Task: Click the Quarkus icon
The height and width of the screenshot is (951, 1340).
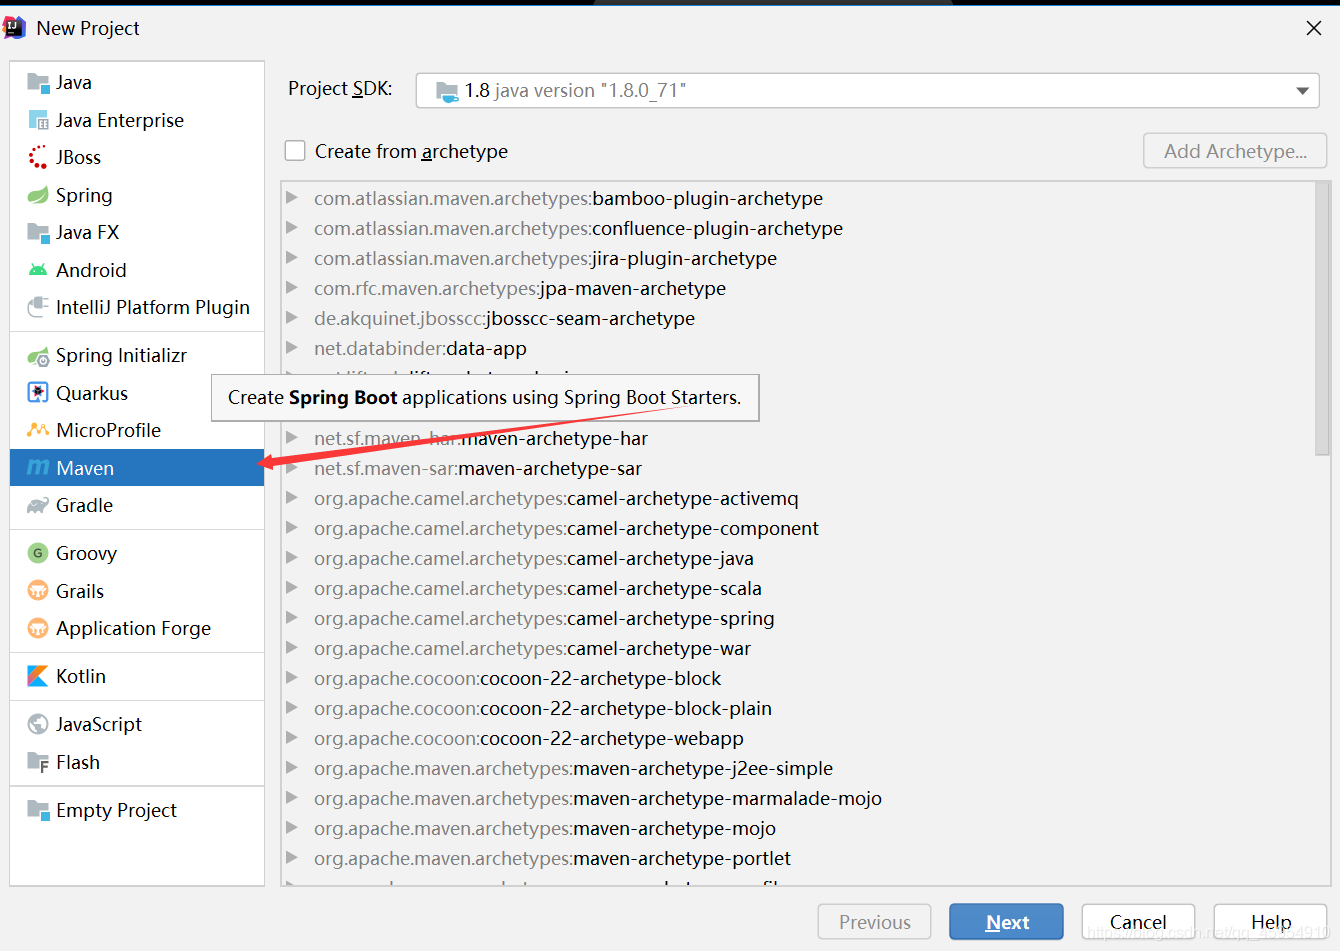Action: (38, 393)
